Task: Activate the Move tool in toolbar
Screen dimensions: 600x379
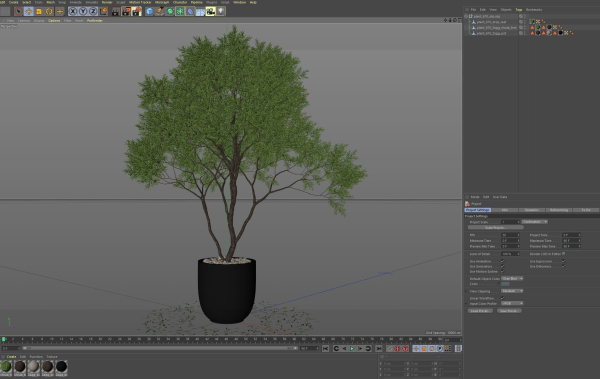Action: (28, 11)
